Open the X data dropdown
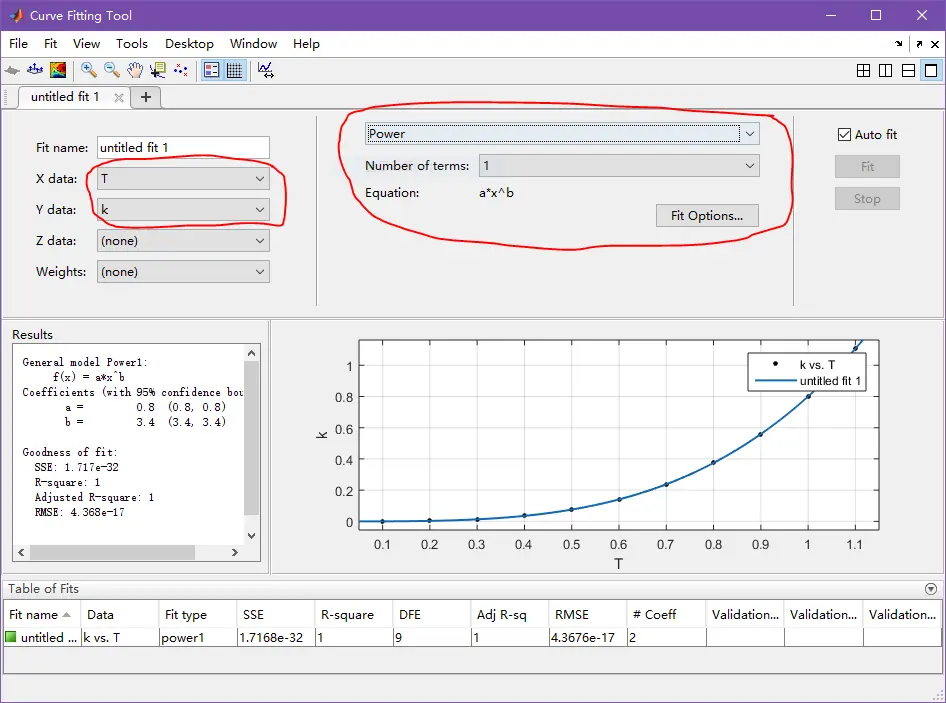 (x=183, y=179)
